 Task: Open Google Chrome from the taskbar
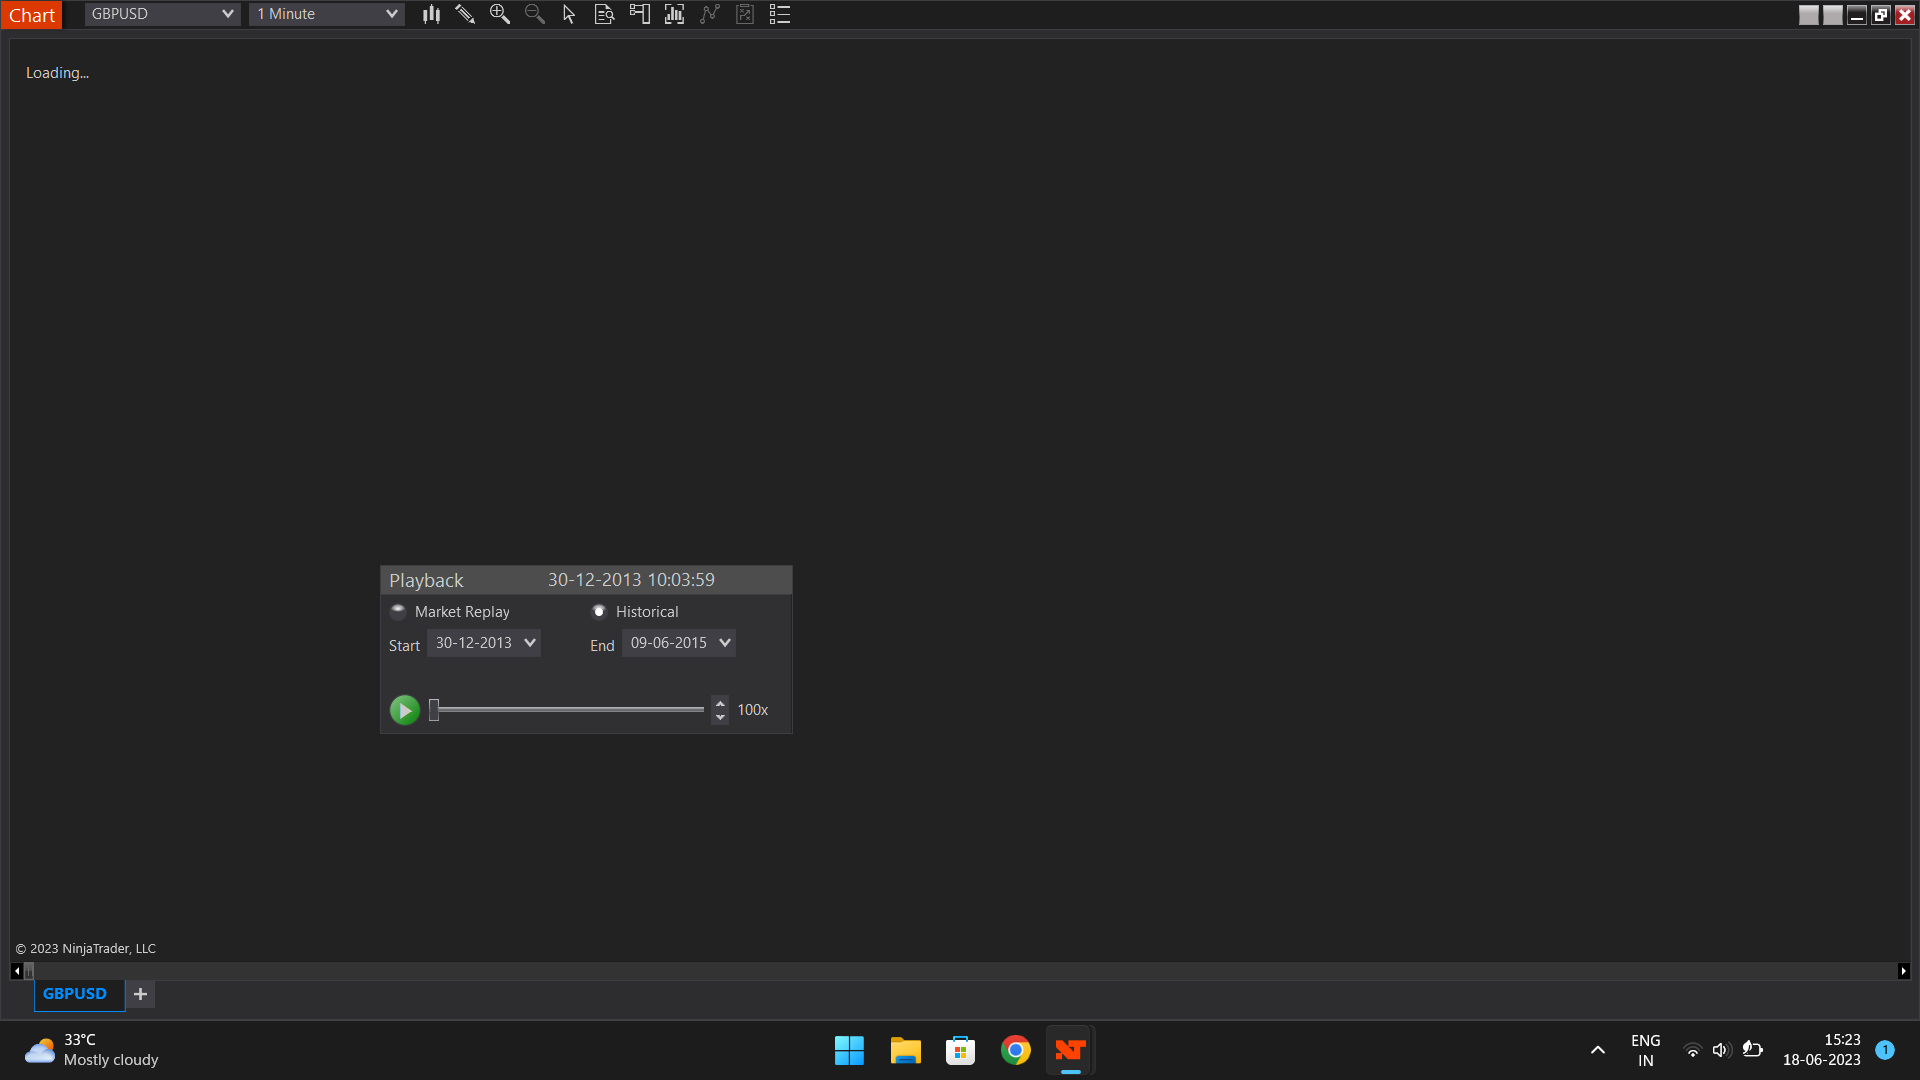pyautogui.click(x=1015, y=1050)
